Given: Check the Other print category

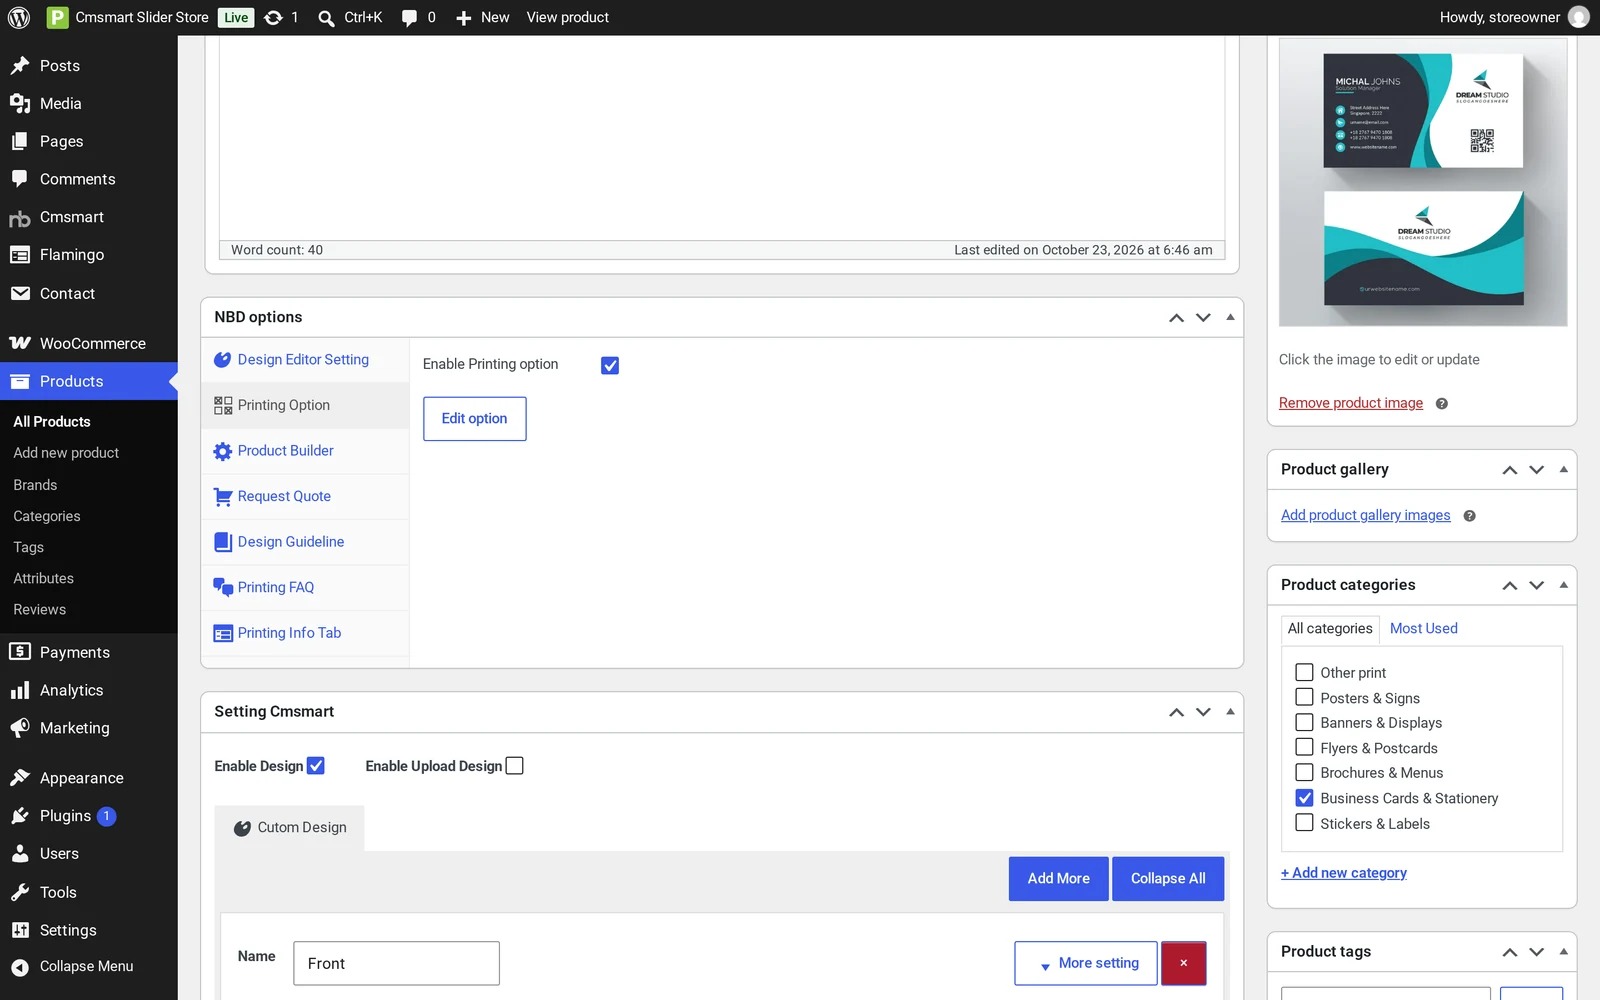Looking at the screenshot, I should pos(1304,672).
